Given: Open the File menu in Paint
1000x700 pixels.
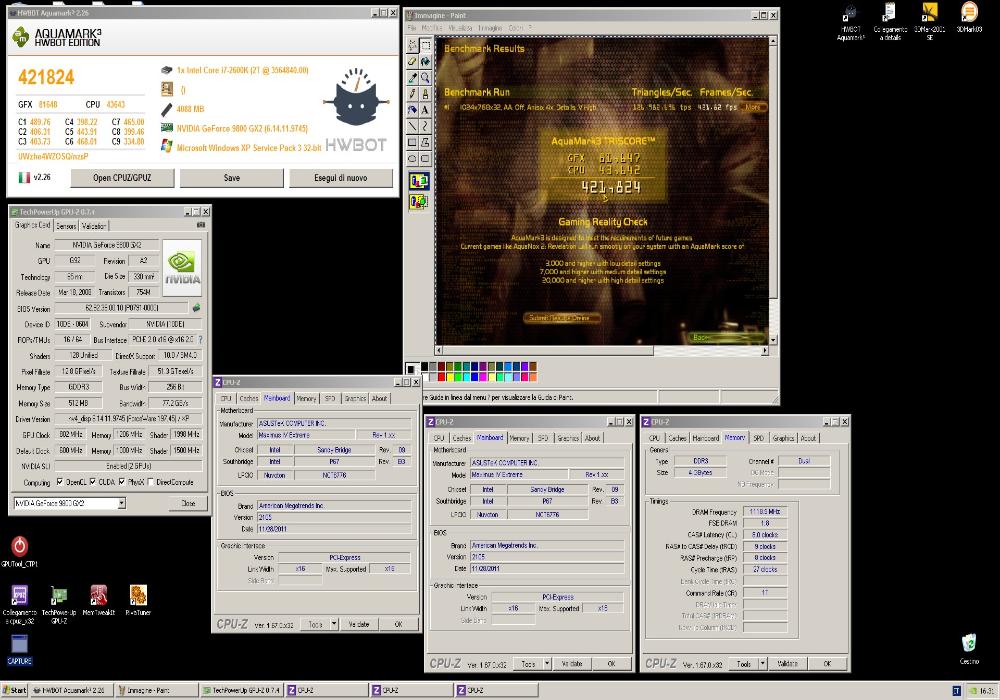Looking at the screenshot, I should pos(411,28).
